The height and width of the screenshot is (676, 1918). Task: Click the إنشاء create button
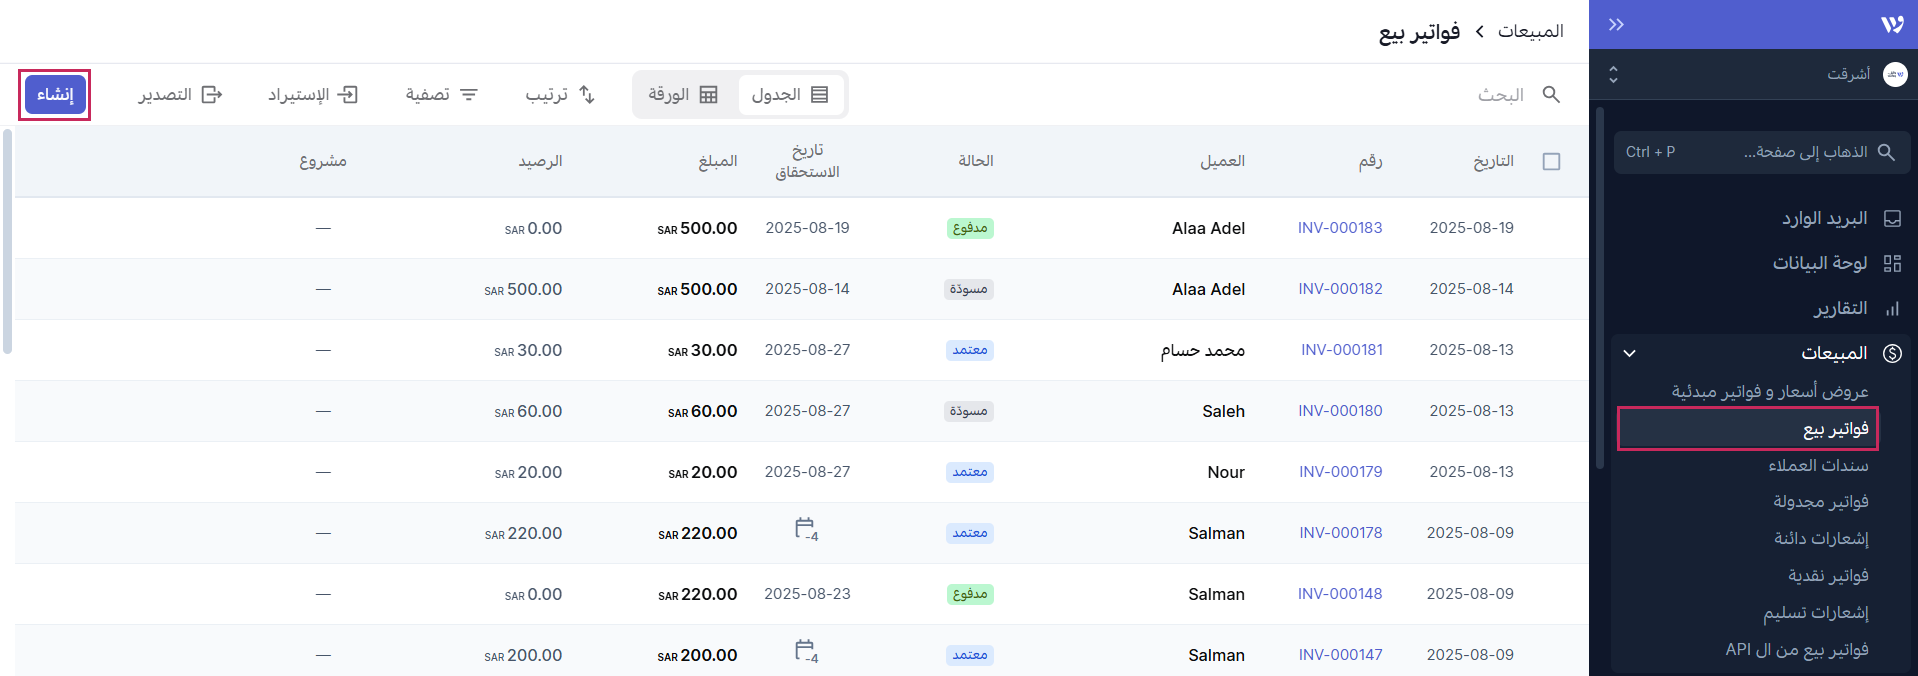point(55,95)
